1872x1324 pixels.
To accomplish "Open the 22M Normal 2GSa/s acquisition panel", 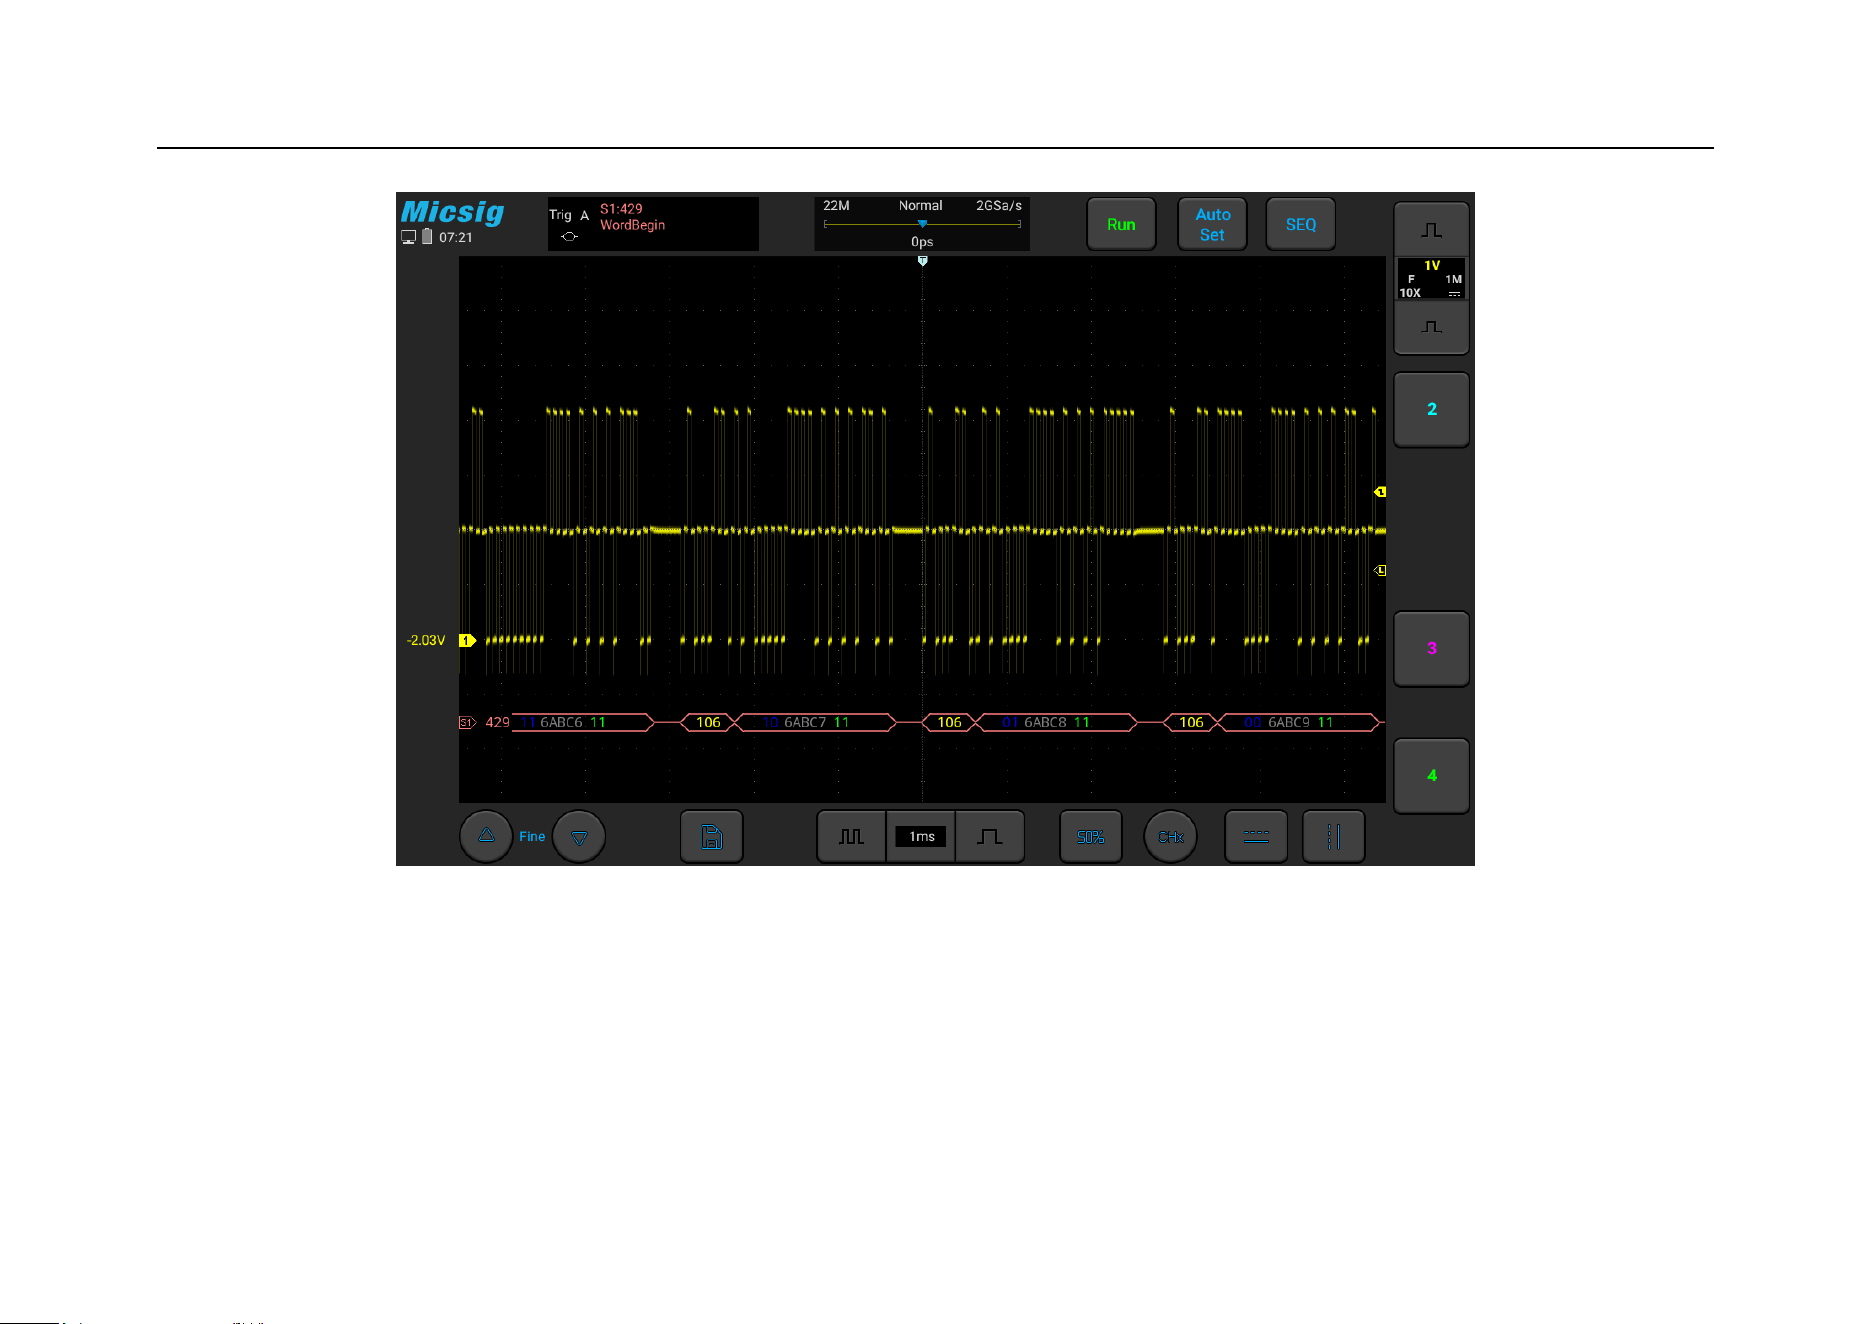I will click(921, 223).
